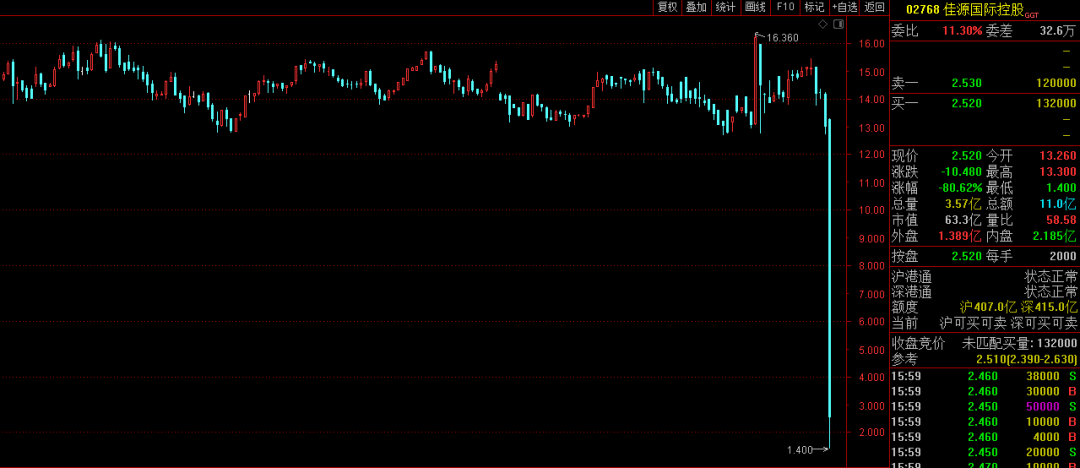
Task: Click the 15:59 trade row with 30000 B
Action: [x=984, y=391]
